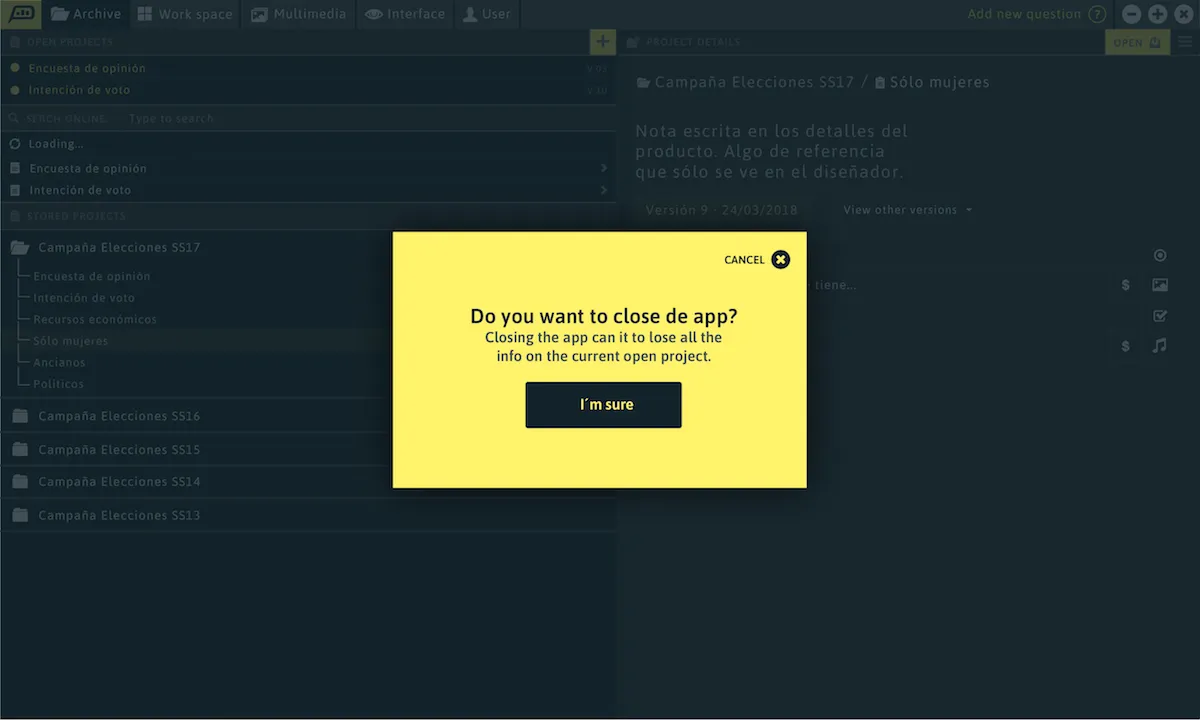1200x720 pixels.
Task: Go to the Interface tab
Action: click(405, 14)
